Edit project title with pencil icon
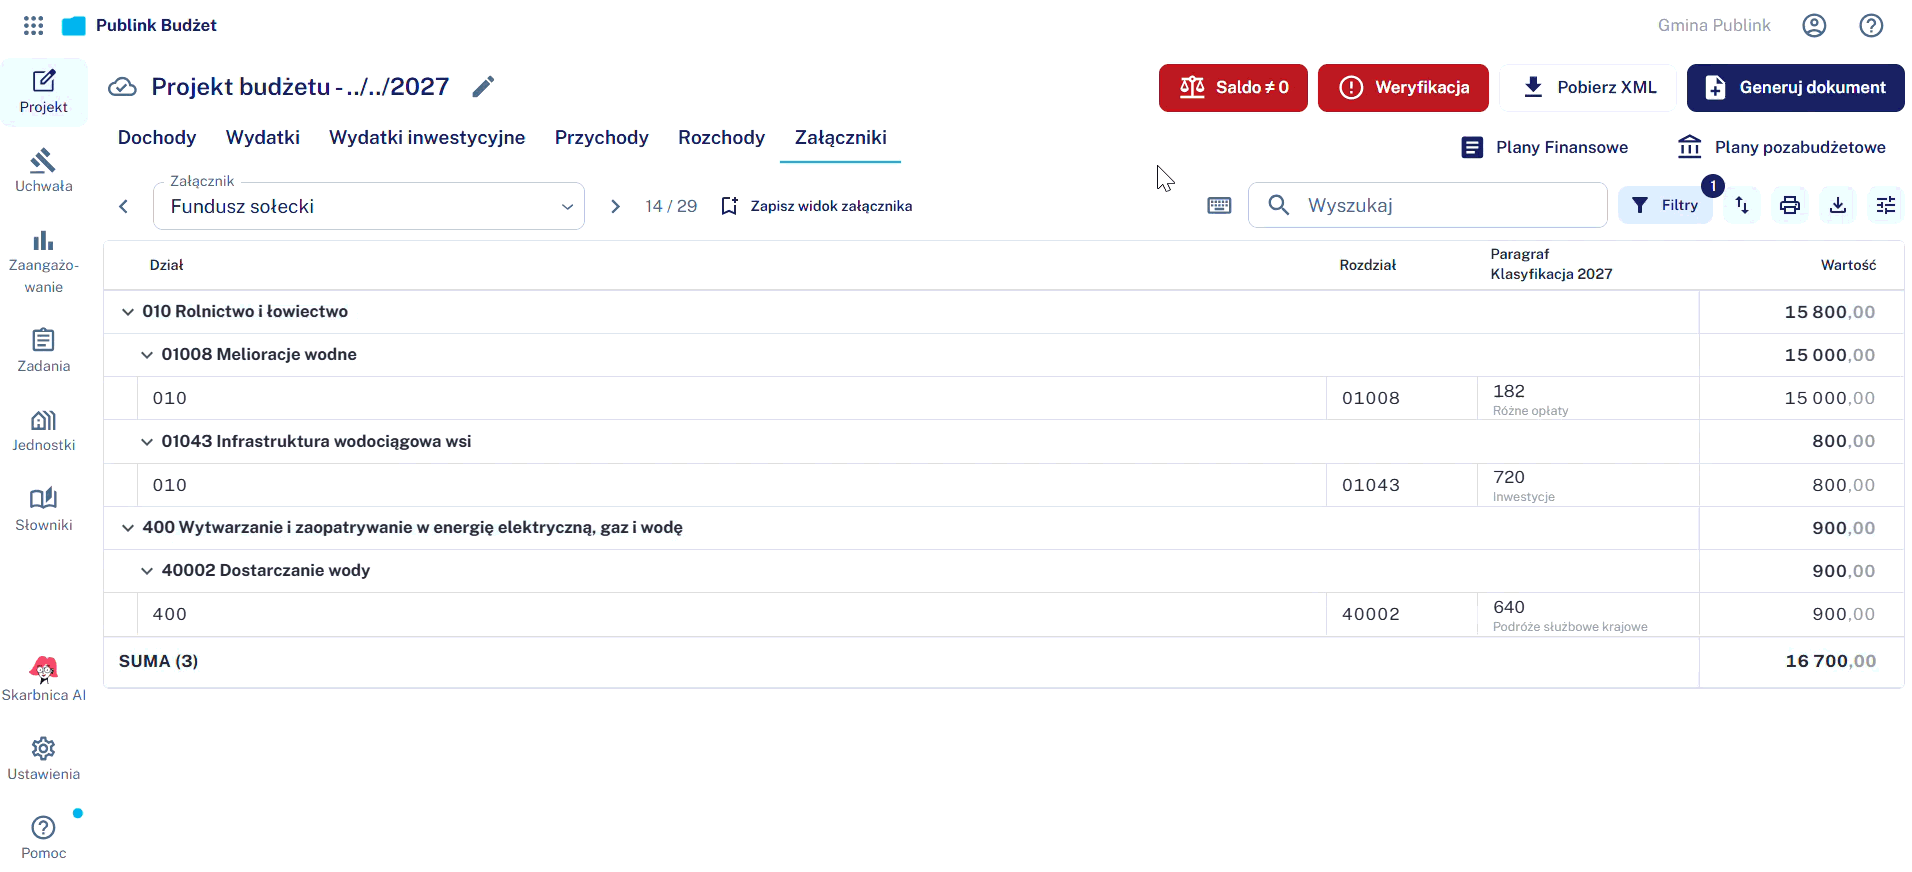 (483, 87)
